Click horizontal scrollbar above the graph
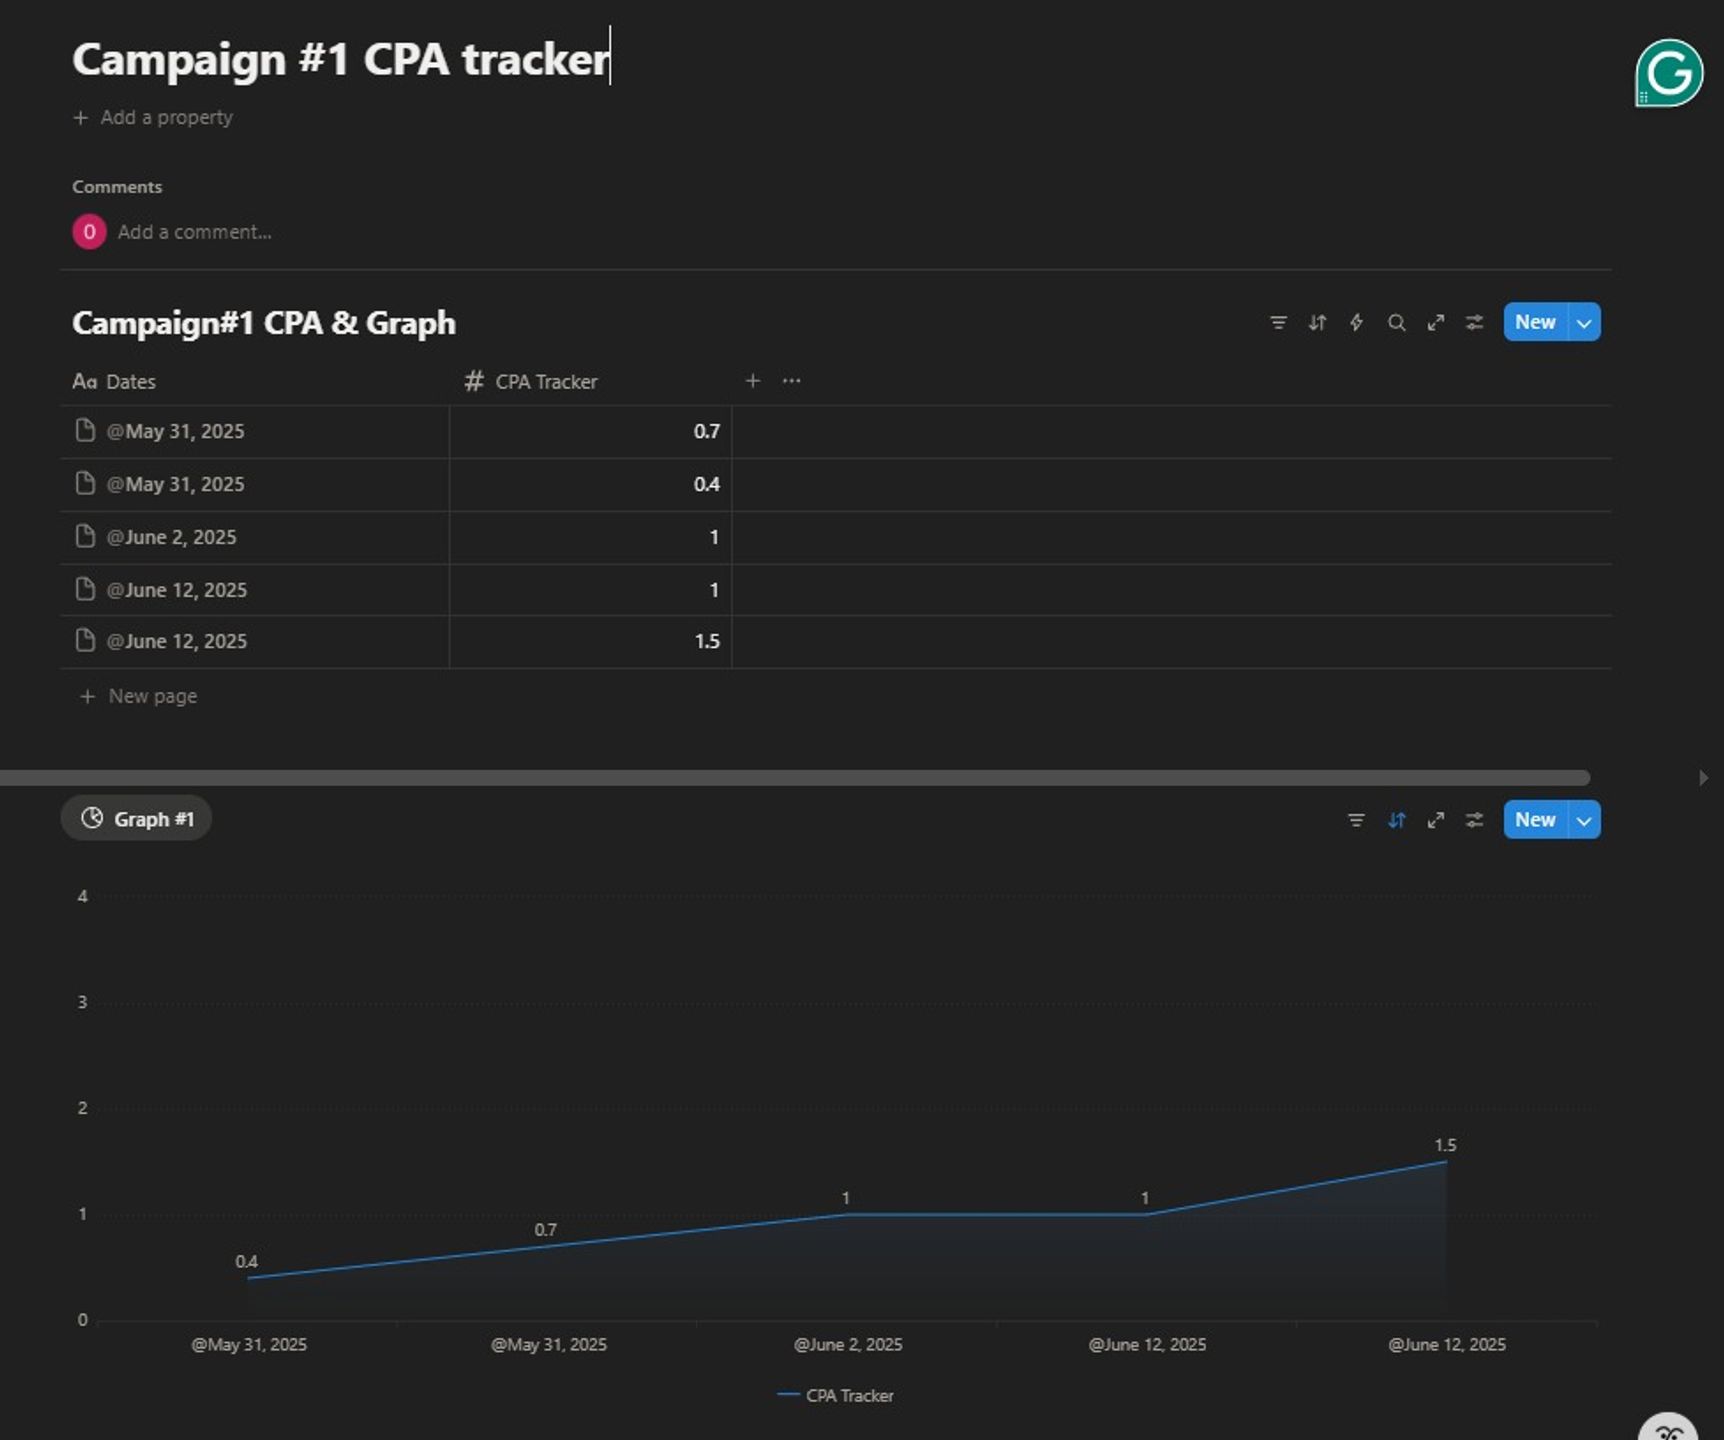 [795, 778]
